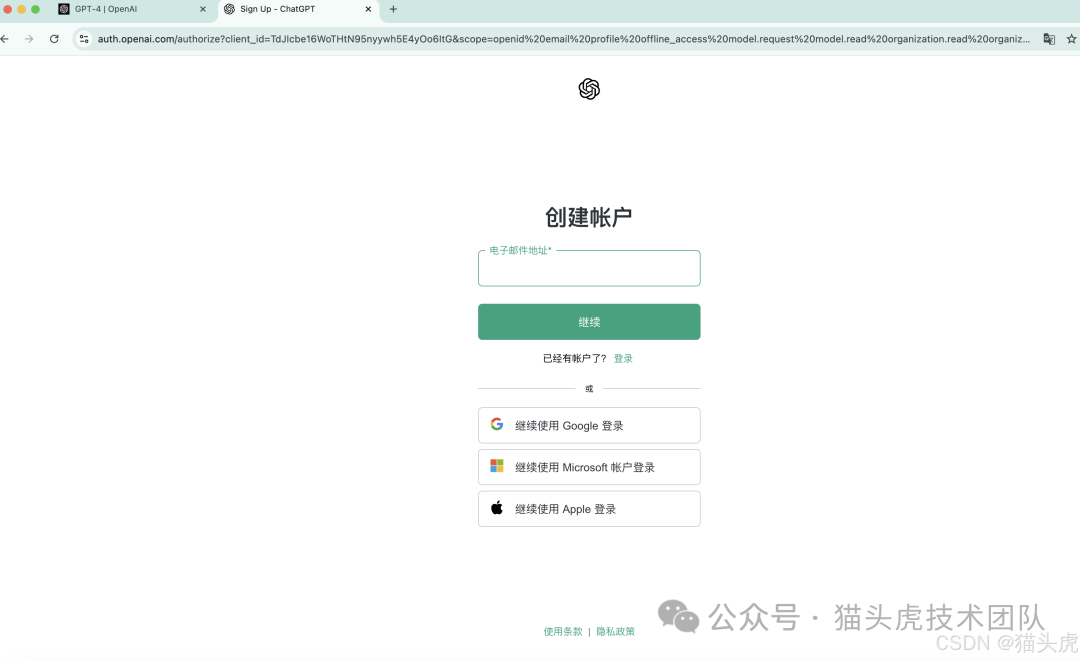The width and height of the screenshot is (1080, 661).
Task: Continue with Microsoft account login button
Action: click(x=589, y=467)
